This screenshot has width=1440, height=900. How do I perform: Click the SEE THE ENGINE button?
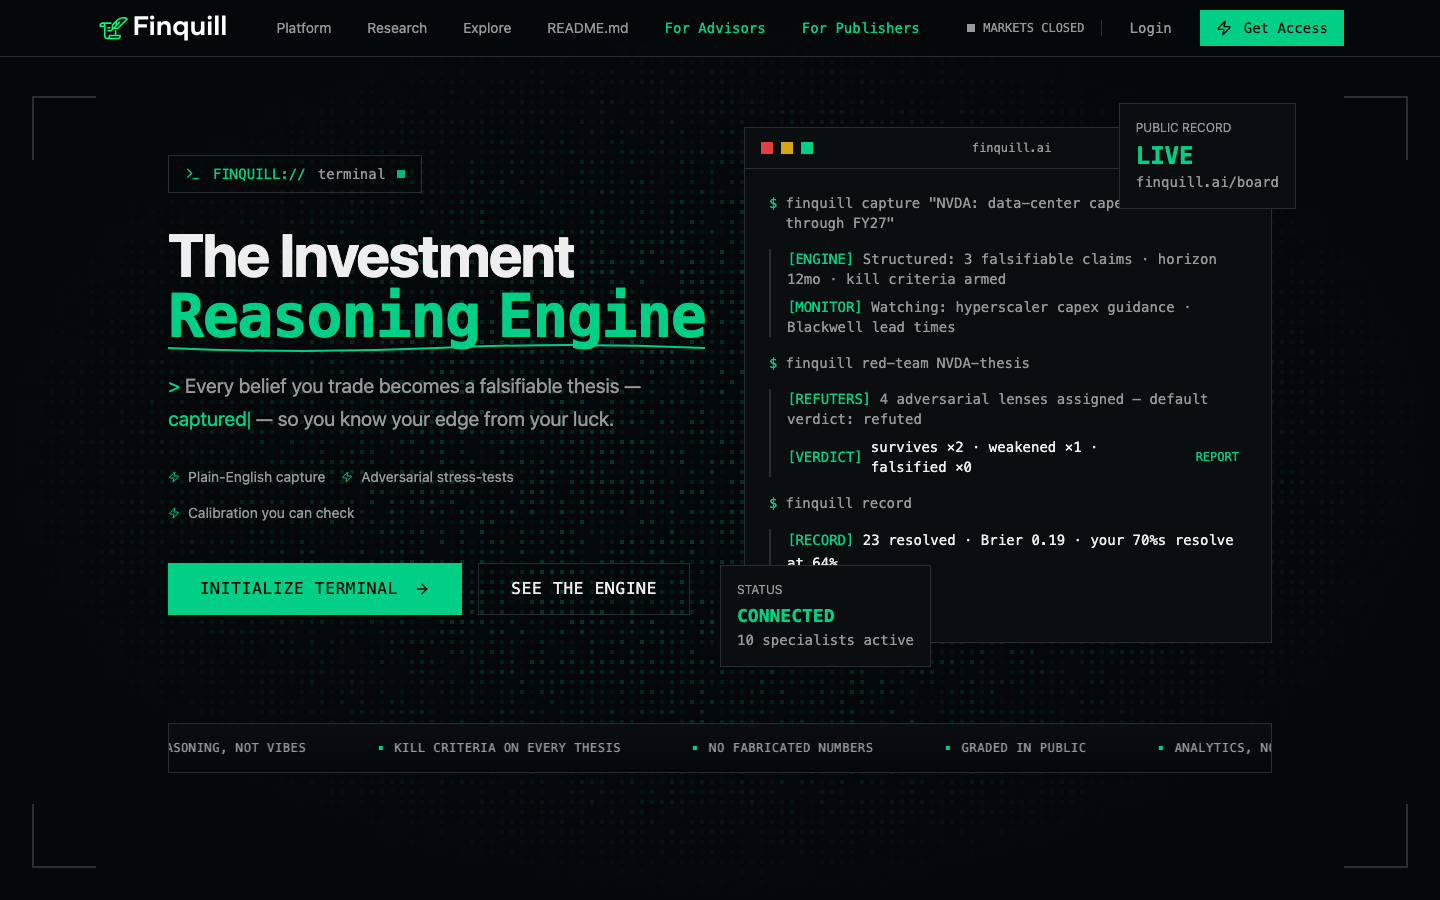(x=584, y=589)
